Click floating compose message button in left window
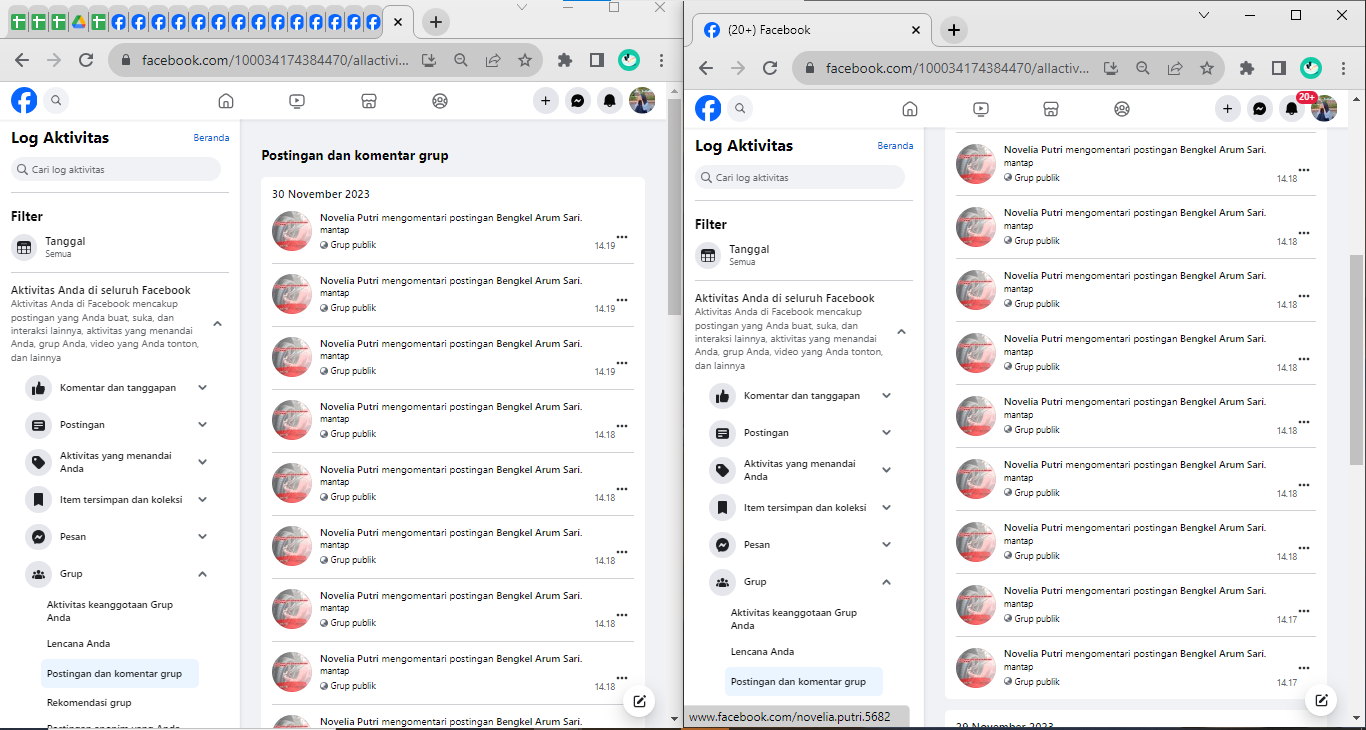This screenshot has width=1366, height=730. click(640, 701)
